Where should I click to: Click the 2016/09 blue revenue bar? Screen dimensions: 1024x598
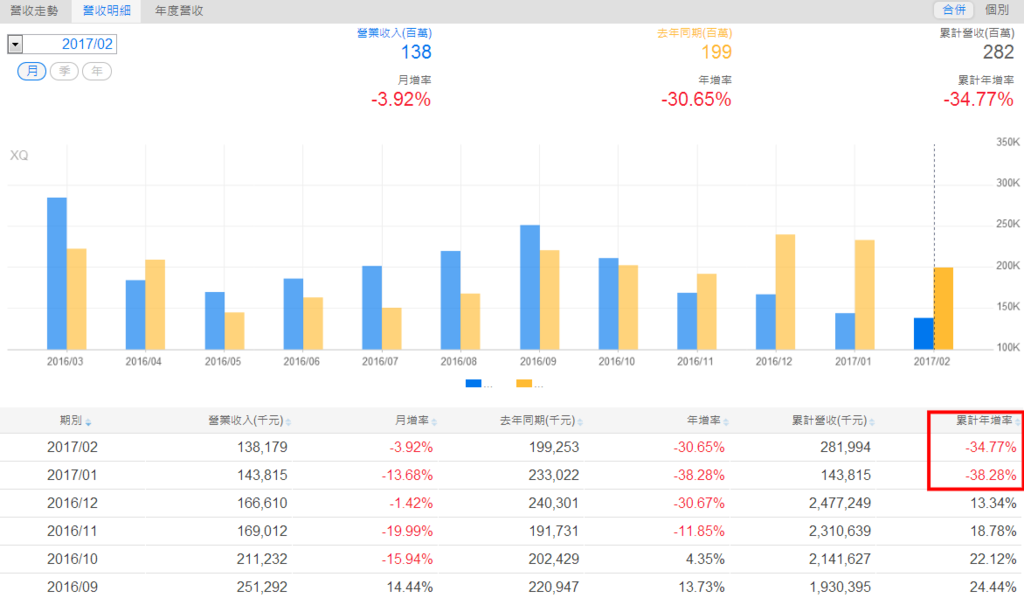pos(530,287)
